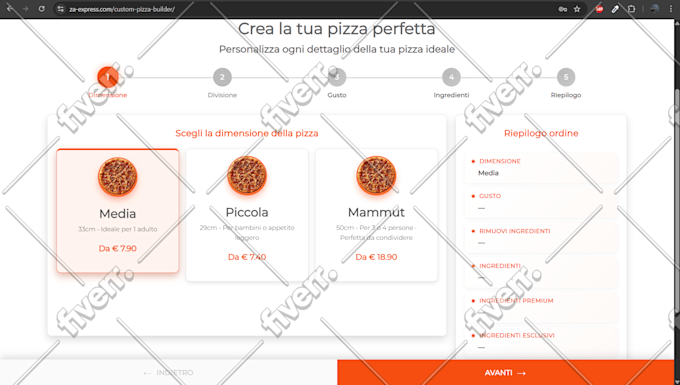Click 'Scegli la dimensione della pizza' heading
The width and height of the screenshot is (680, 385).
point(247,133)
